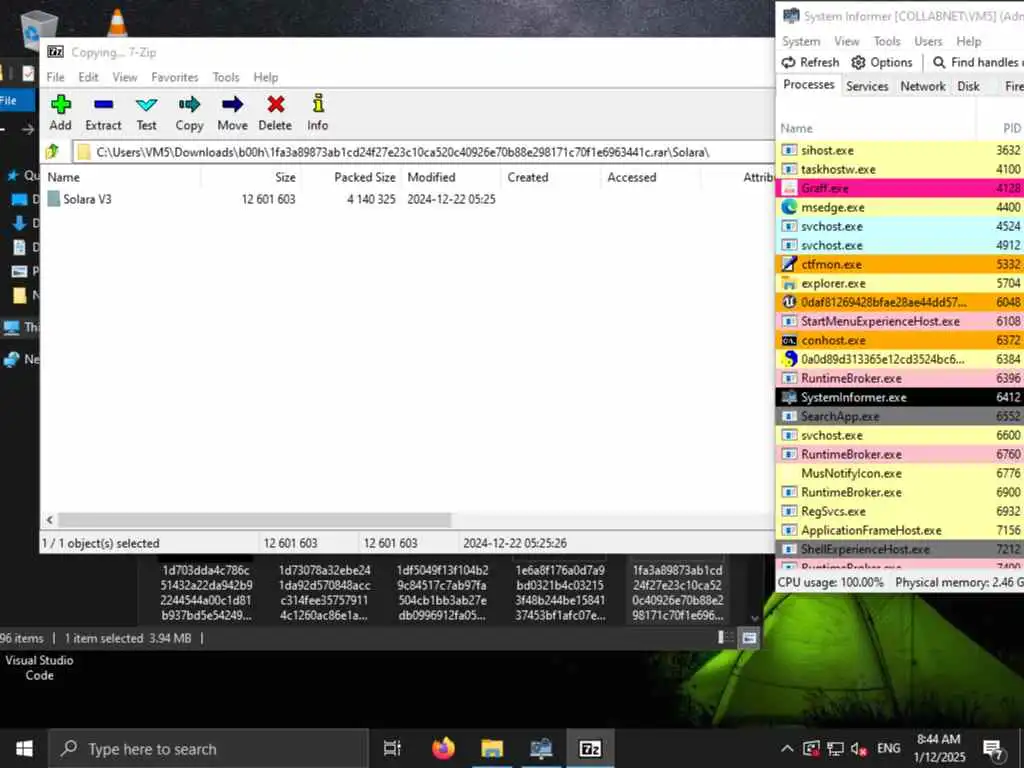
Task: Select the conhost.exe process
Action: 900,340
